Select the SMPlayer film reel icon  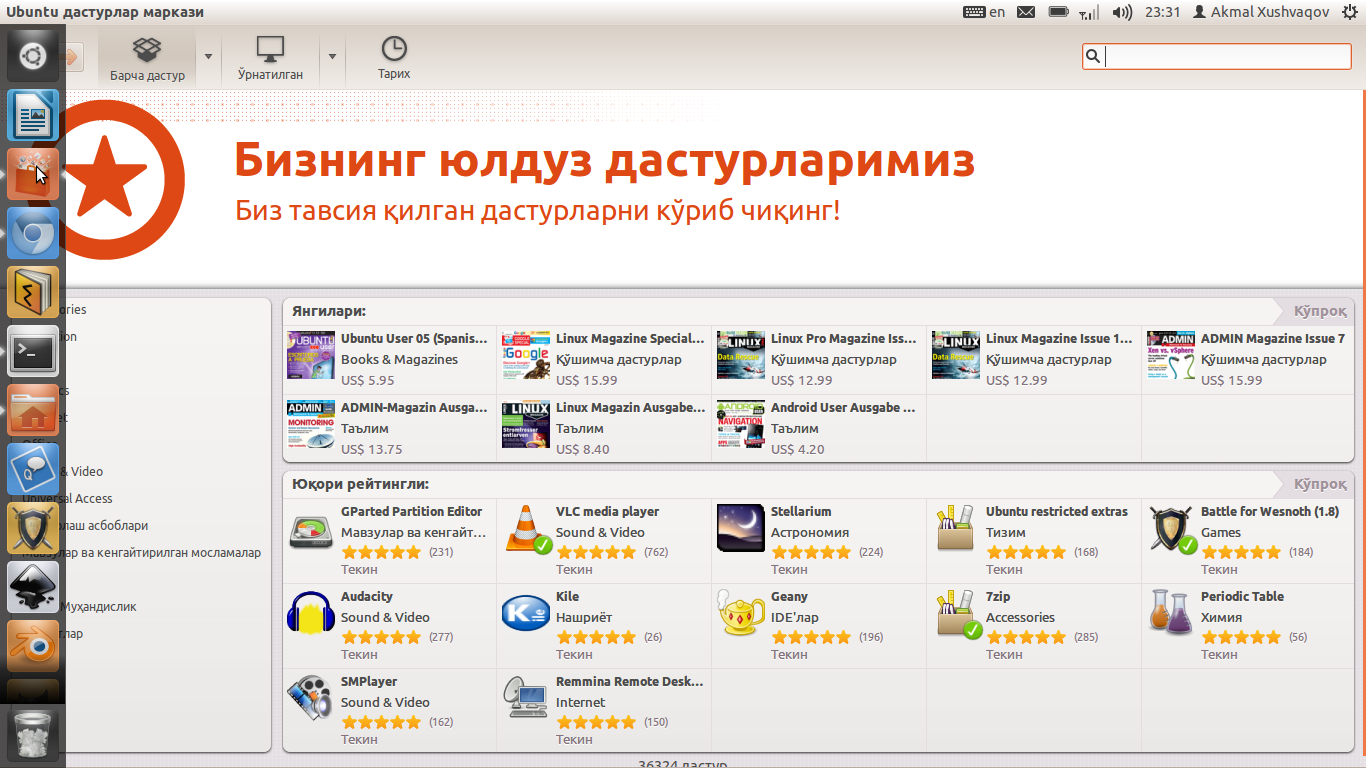[x=311, y=698]
